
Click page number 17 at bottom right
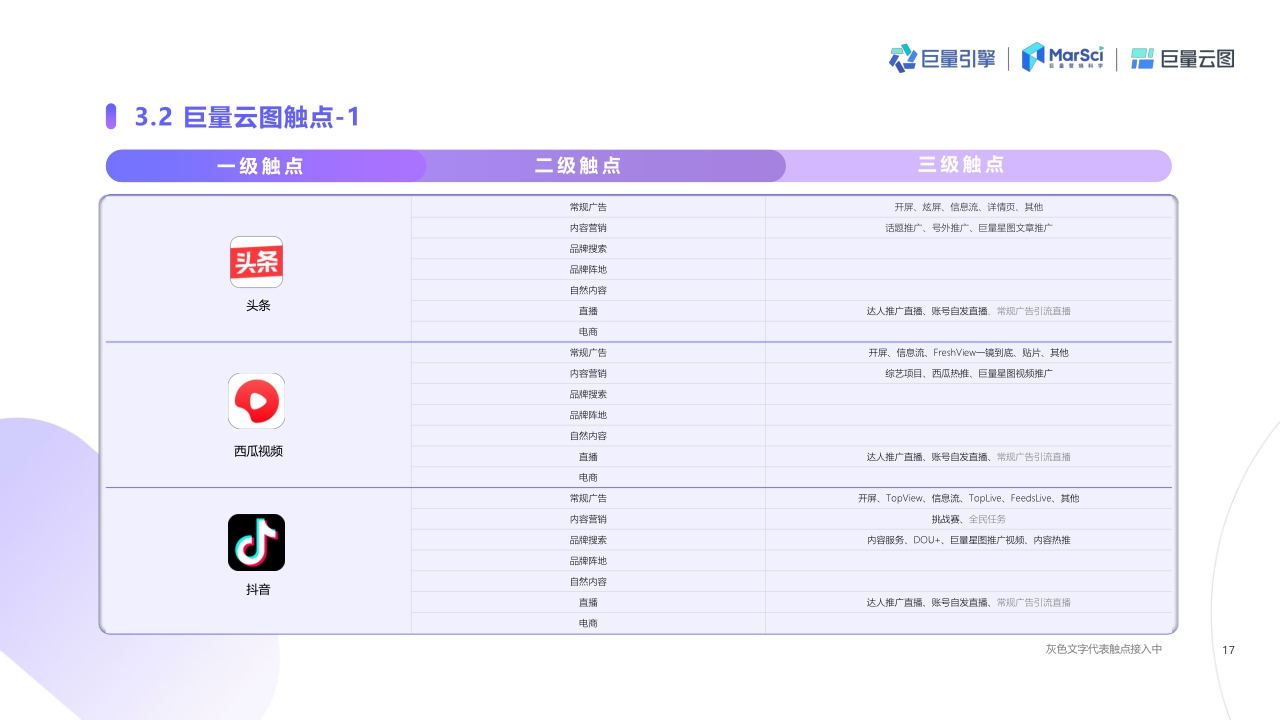pos(1229,650)
